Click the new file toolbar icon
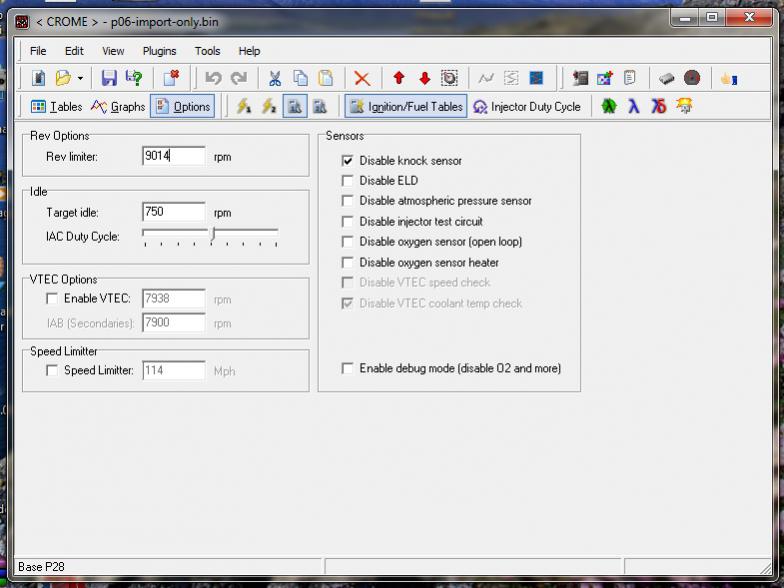784x588 pixels. click(x=38, y=78)
